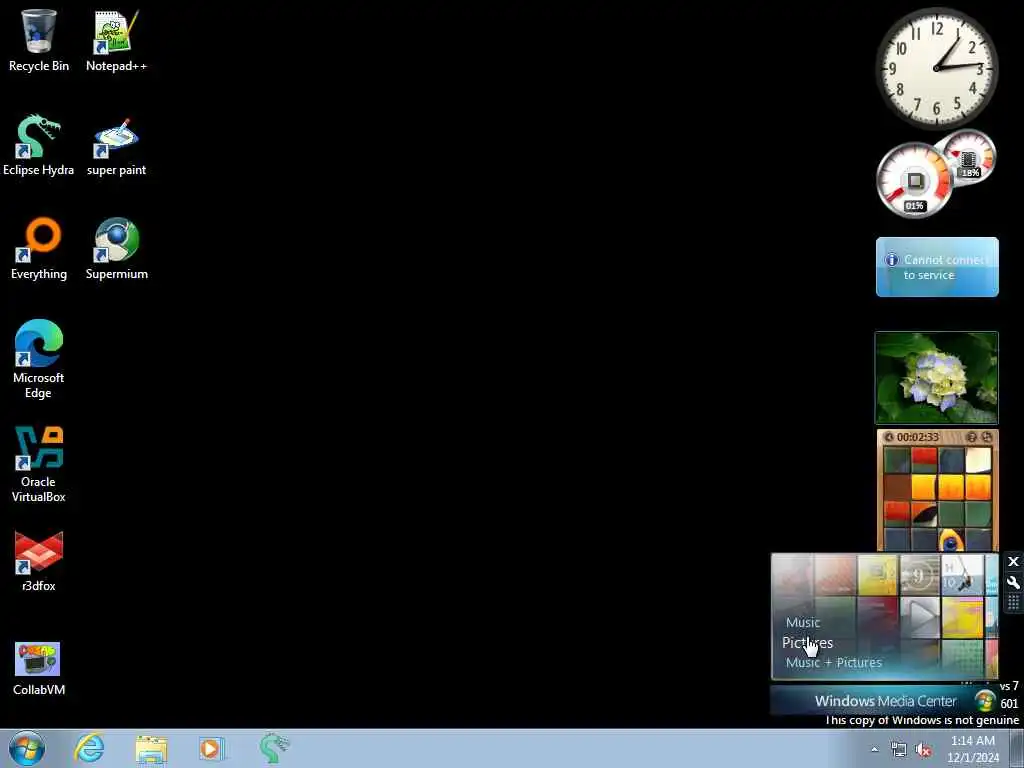Open Media Center gadget options wrench
This screenshot has width=1024, height=768.
[1013, 582]
